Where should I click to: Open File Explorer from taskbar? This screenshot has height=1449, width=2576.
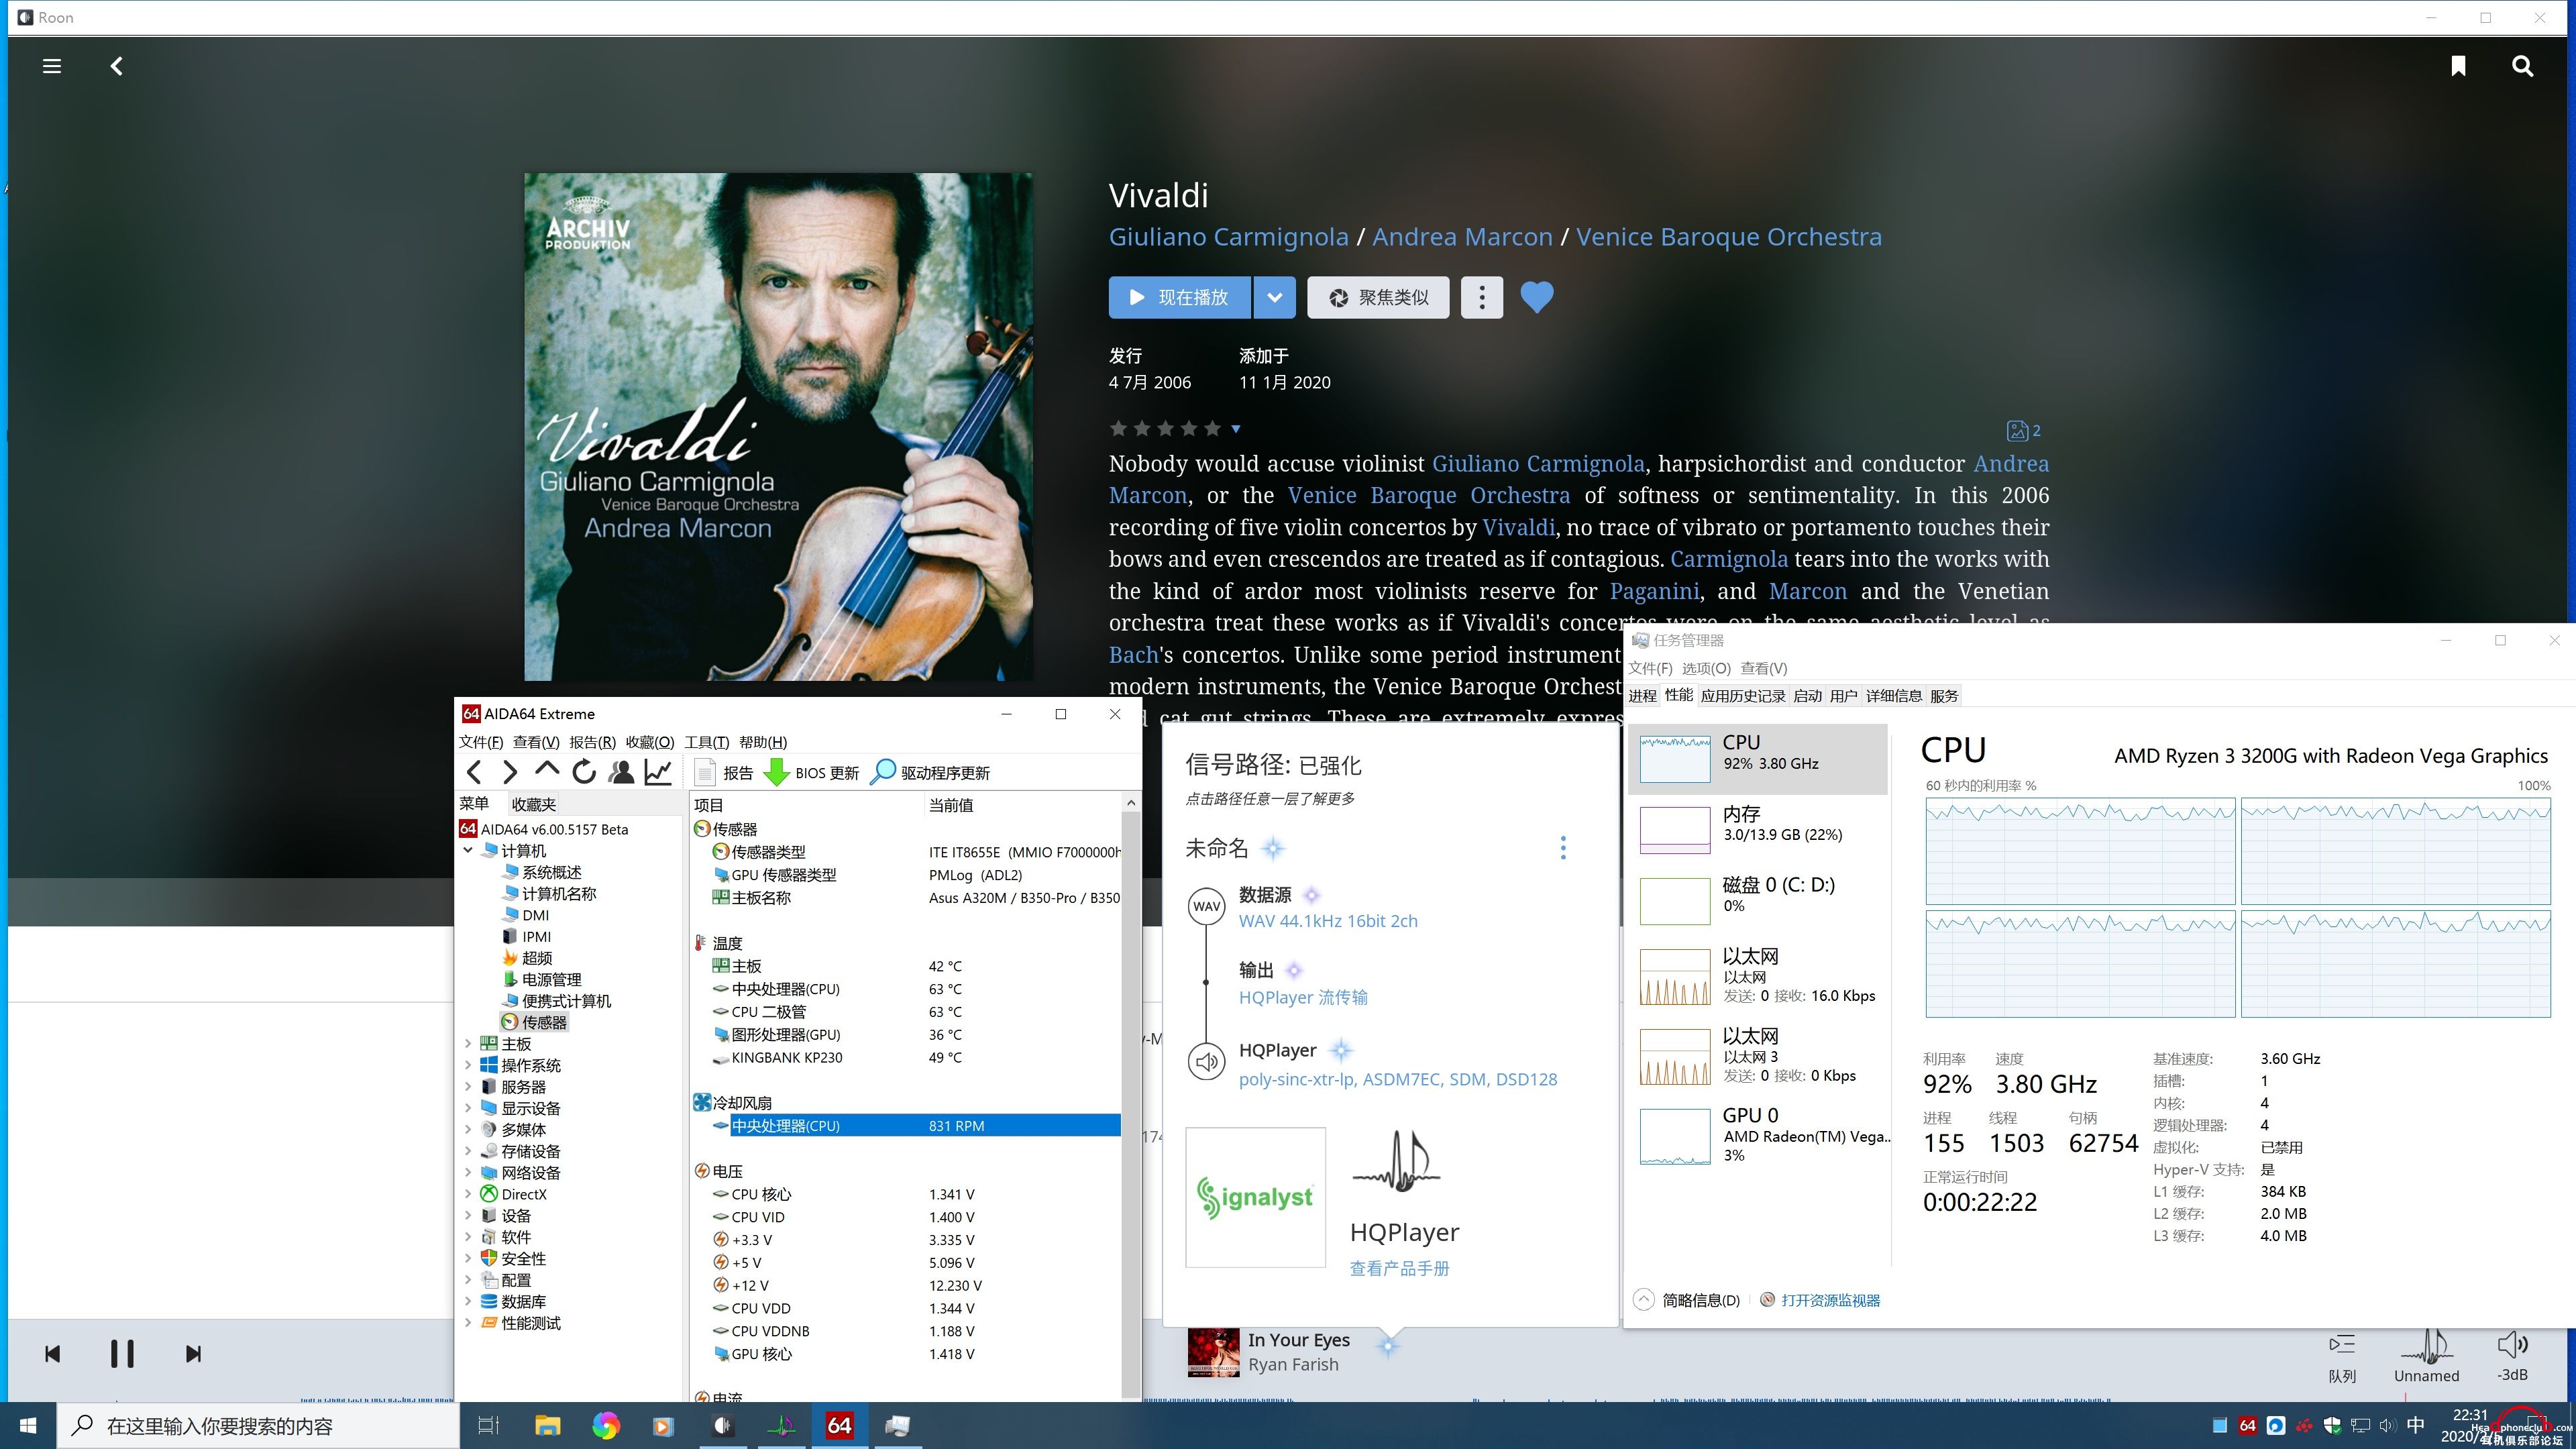pos(547,1425)
